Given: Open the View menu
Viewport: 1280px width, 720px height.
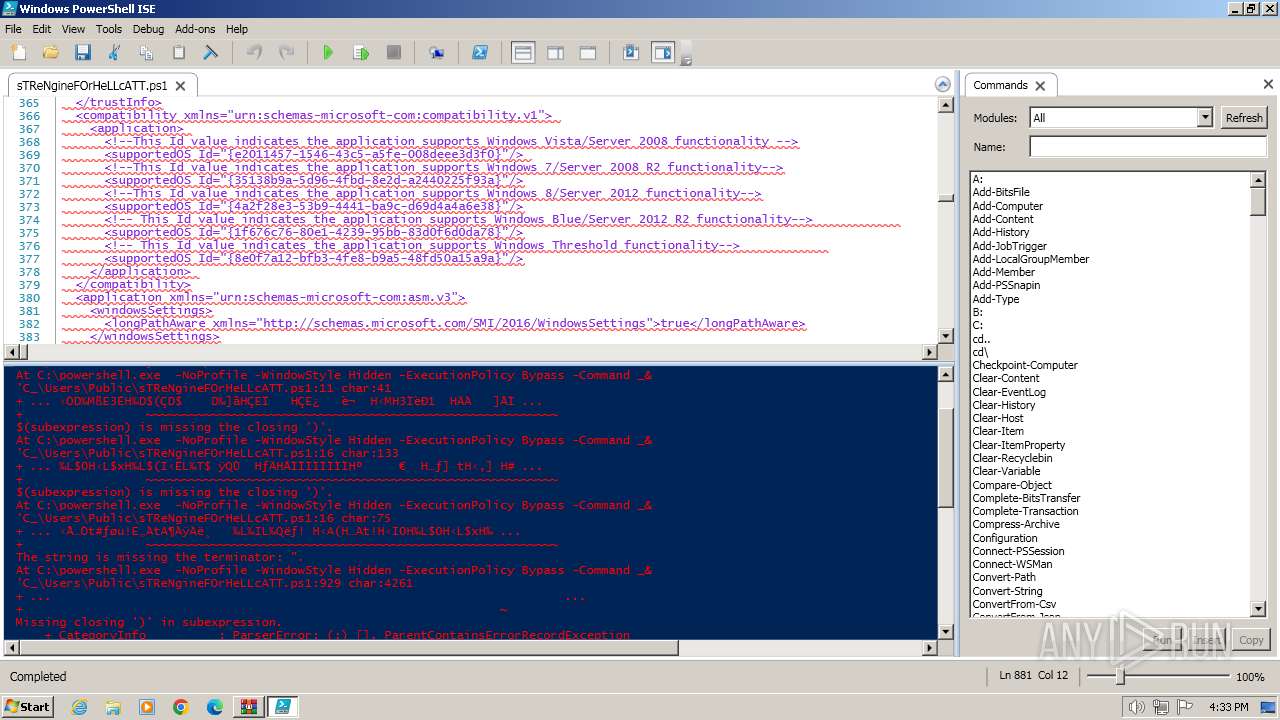Looking at the screenshot, I should (73, 29).
